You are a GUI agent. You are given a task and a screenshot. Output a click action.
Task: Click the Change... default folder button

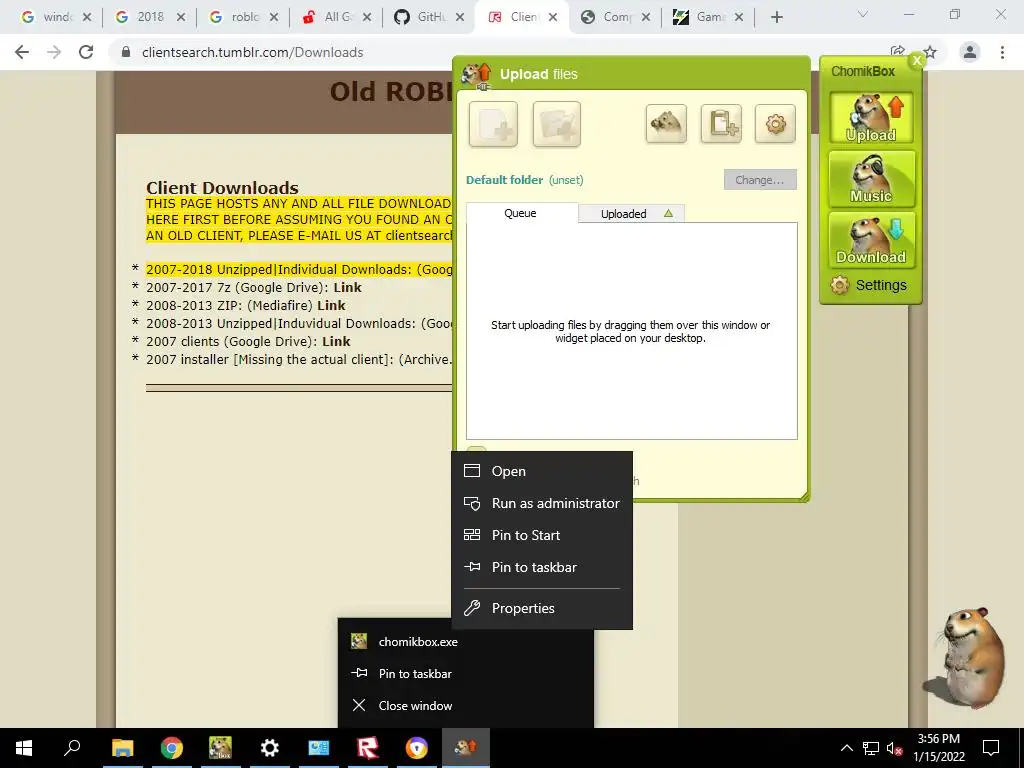(x=760, y=180)
